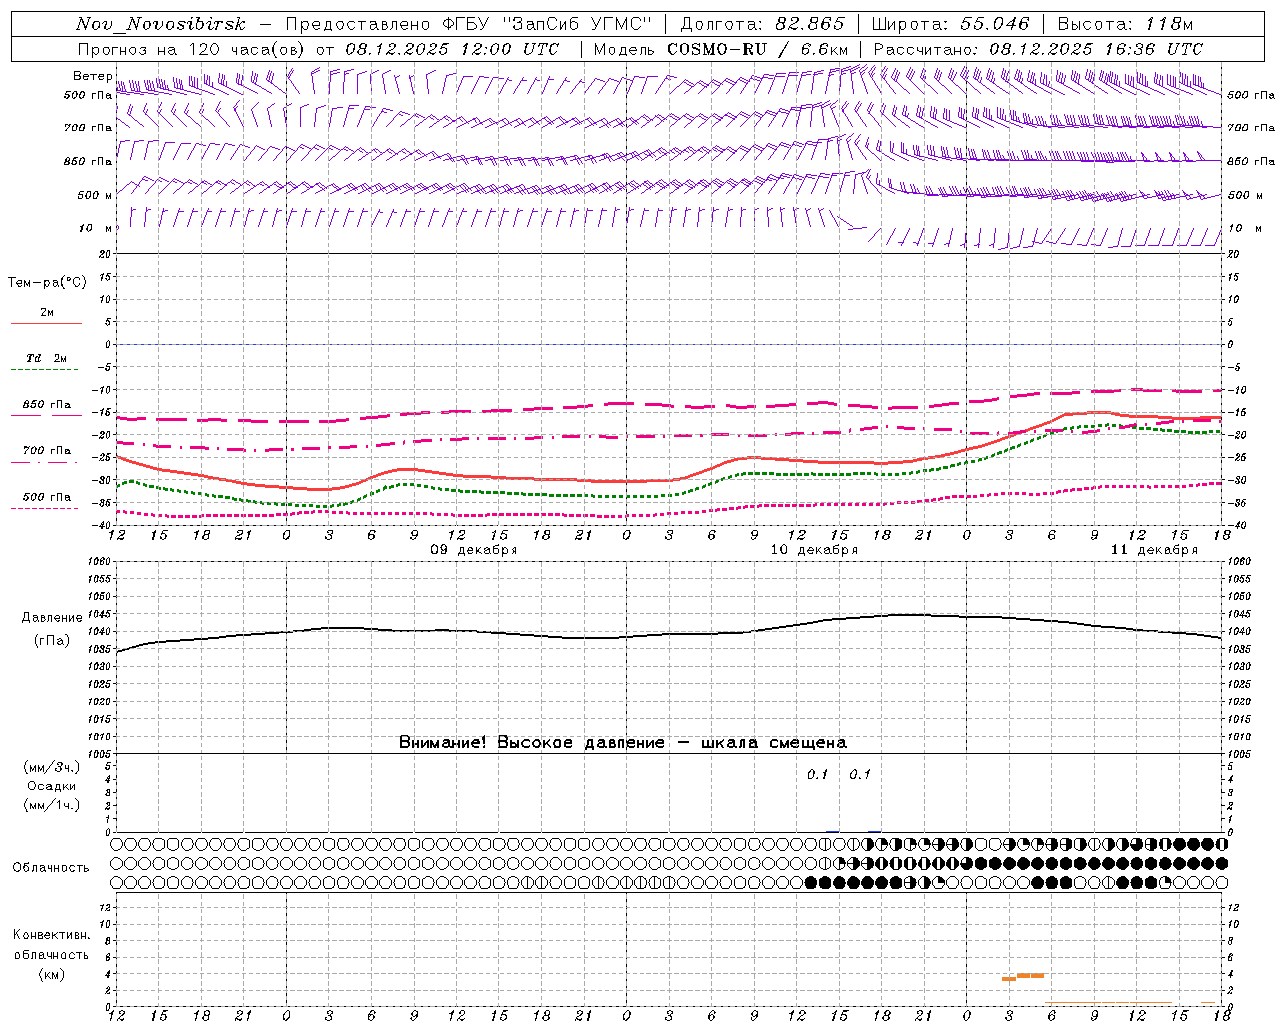Click '850 гПа' entry in temperature legend
This screenshot has height=1024, width=1280.
(47, 405)
